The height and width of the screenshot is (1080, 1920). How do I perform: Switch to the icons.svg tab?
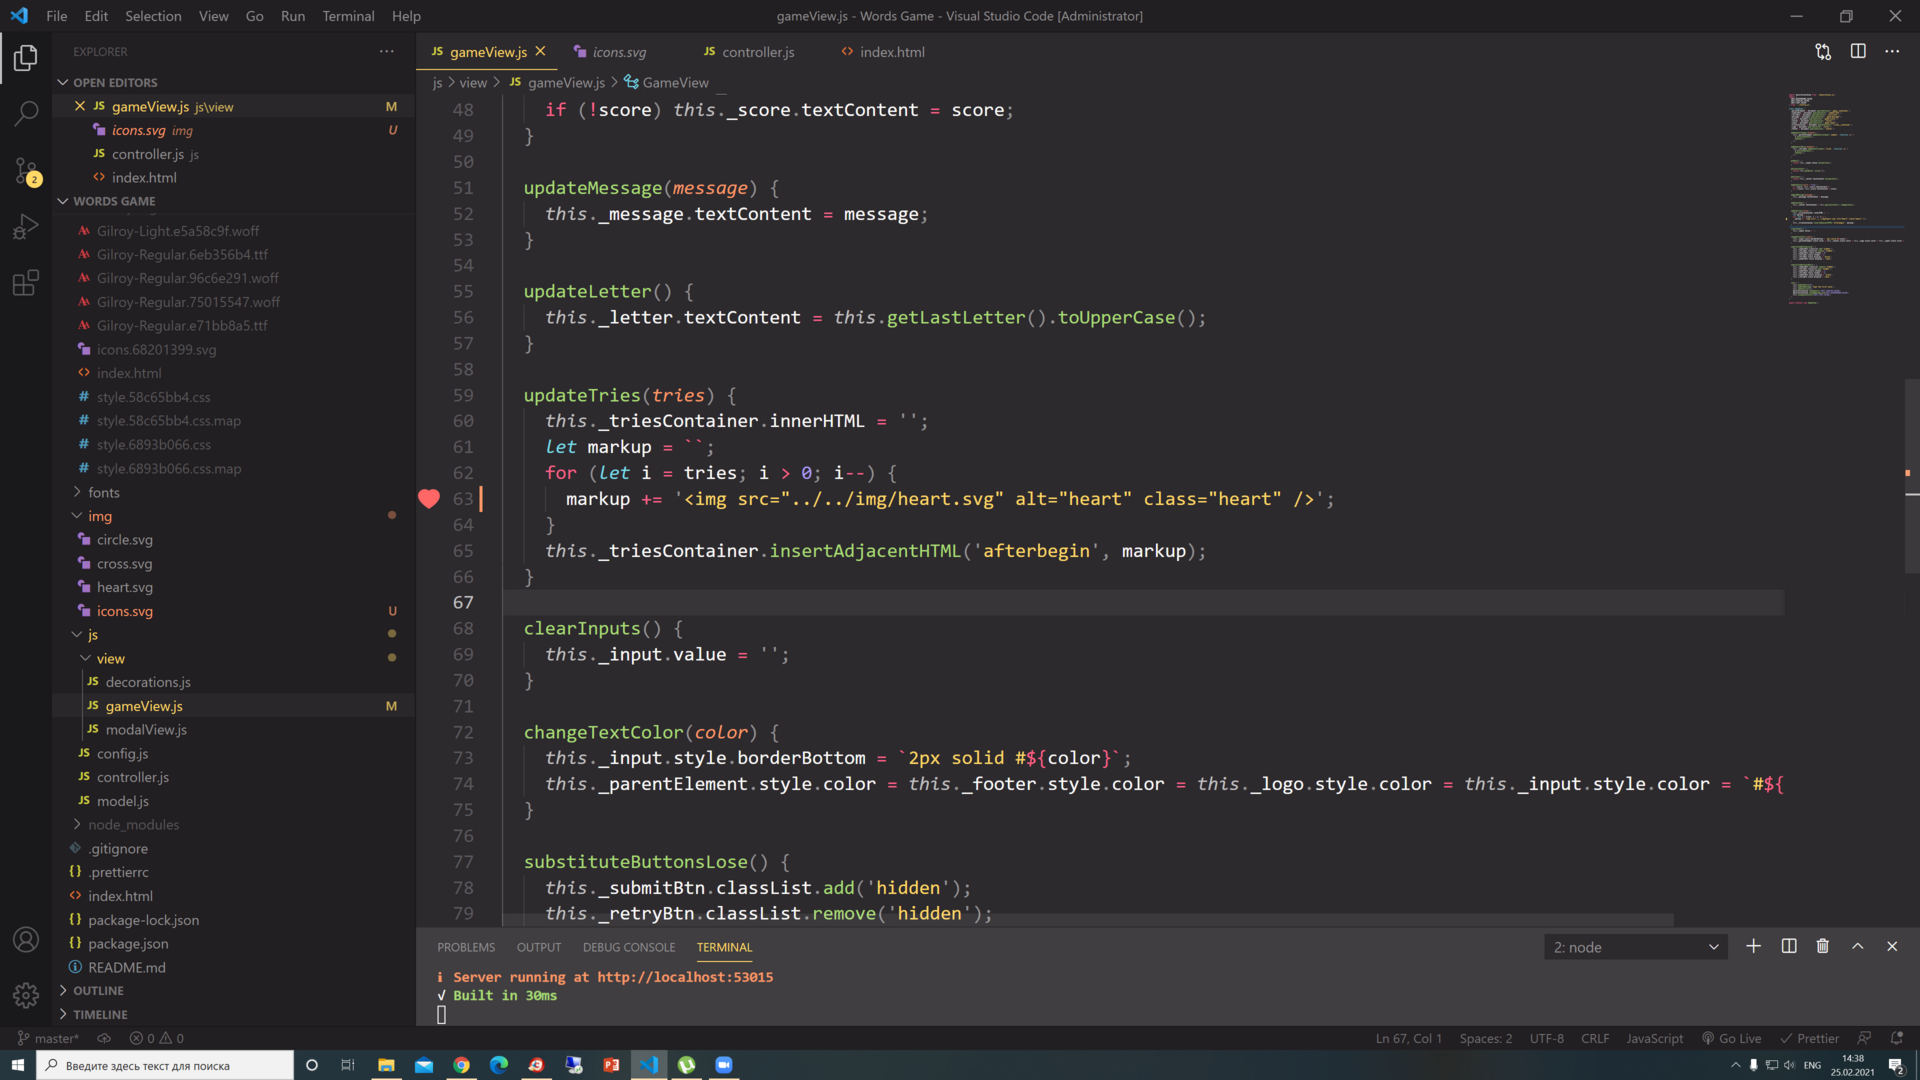[x=618, y=52]
